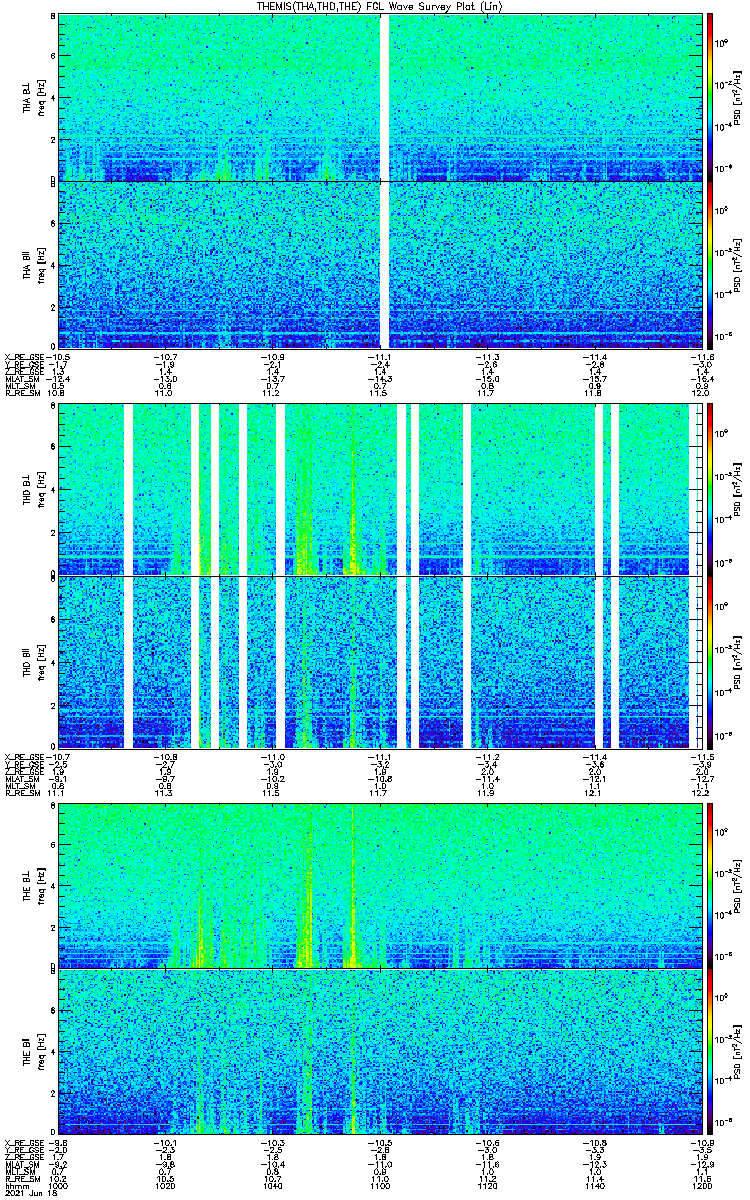Click the '1120' time tick label
Screen dimensions: 750x1200
tap(486, 1185)
